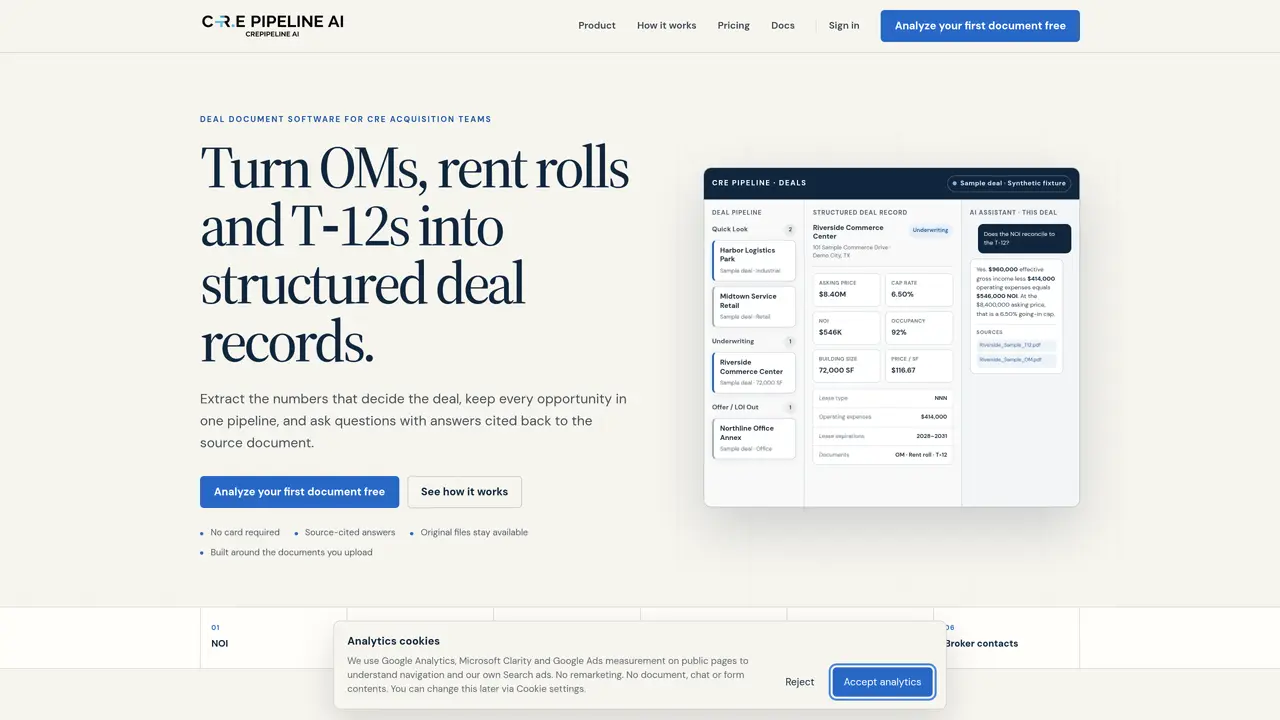Click the See how it works button

click(x=464, y=492)
